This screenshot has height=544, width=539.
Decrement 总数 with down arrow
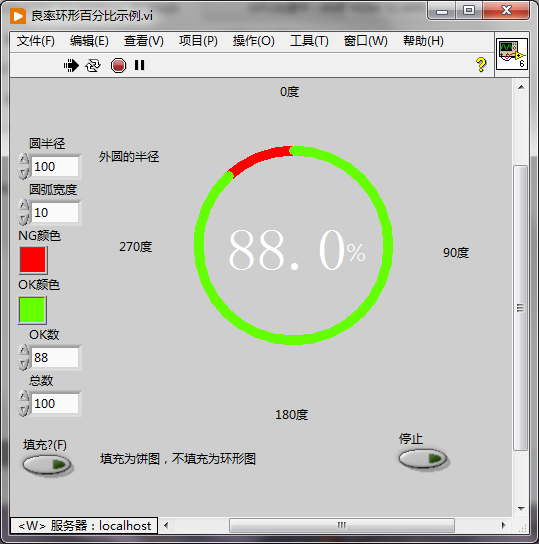tap(24, 410)
